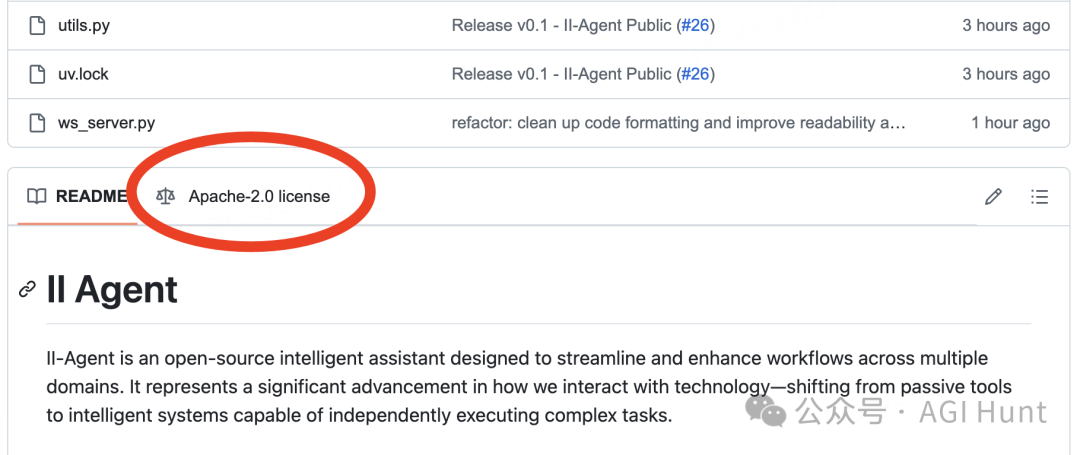Click the 1 hour ago timestamp for ws_server.py

point(1010,123)
